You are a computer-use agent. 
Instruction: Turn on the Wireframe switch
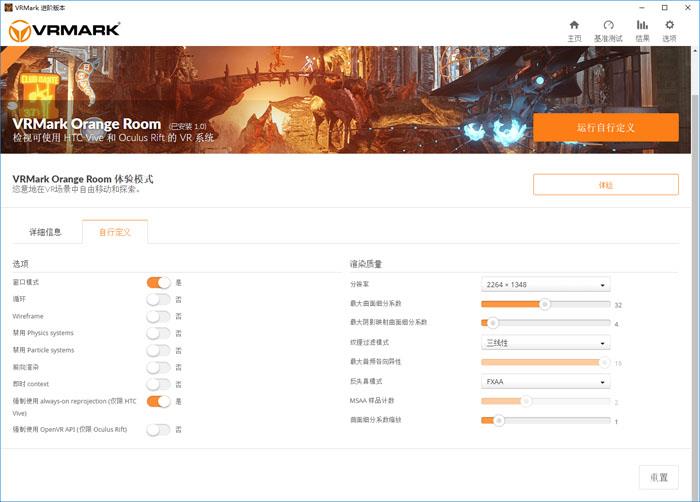pos(158,316)
